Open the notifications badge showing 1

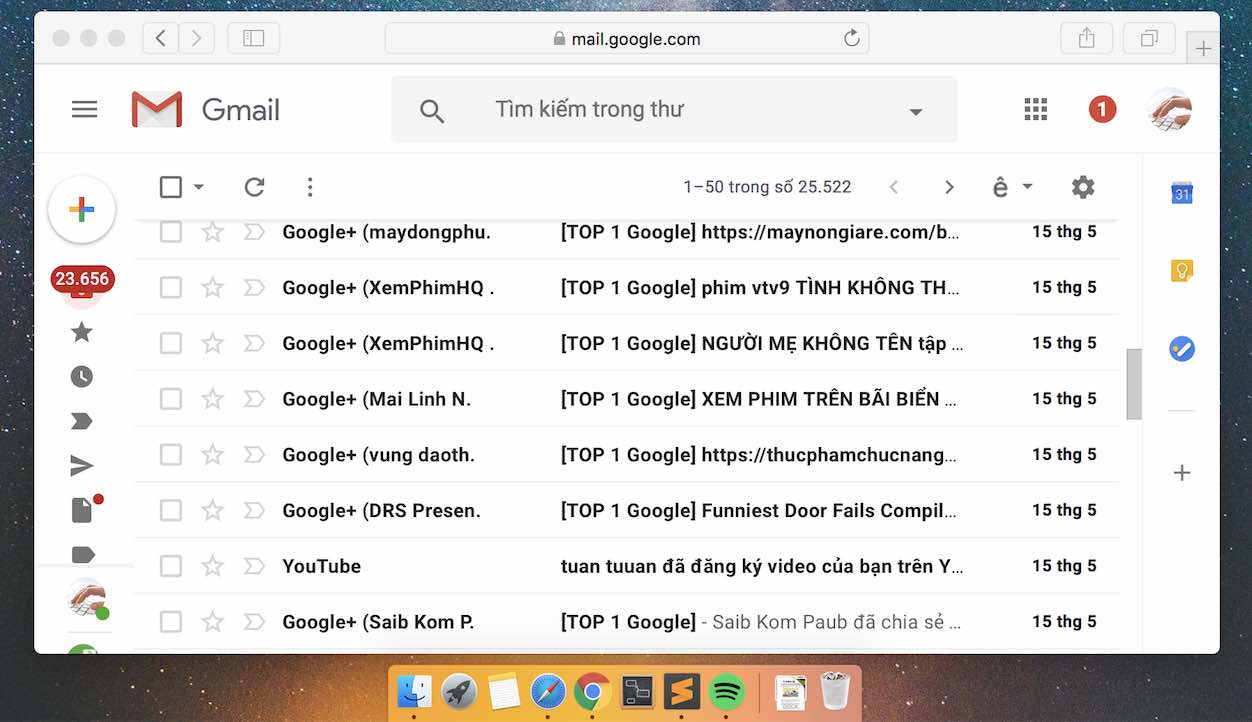tap(1102, 109)
